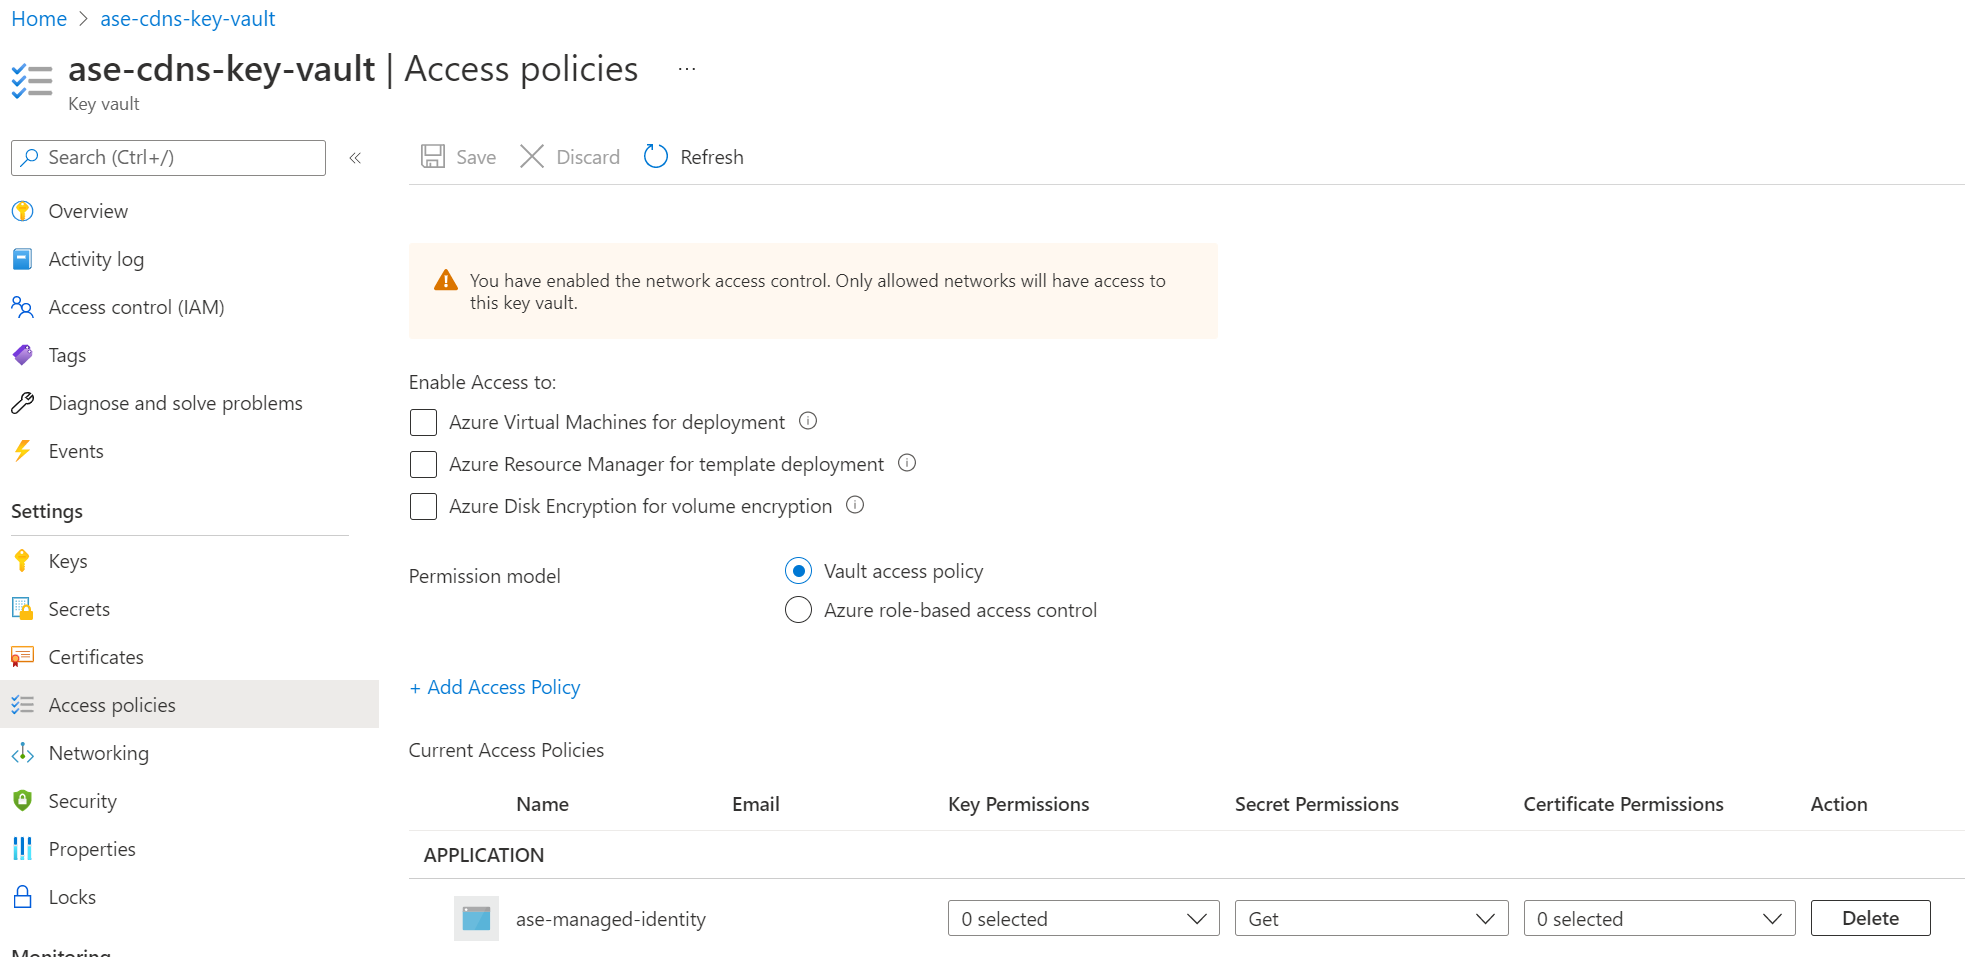
Task: Click the Save disk icon
Action: coord(433,157)
